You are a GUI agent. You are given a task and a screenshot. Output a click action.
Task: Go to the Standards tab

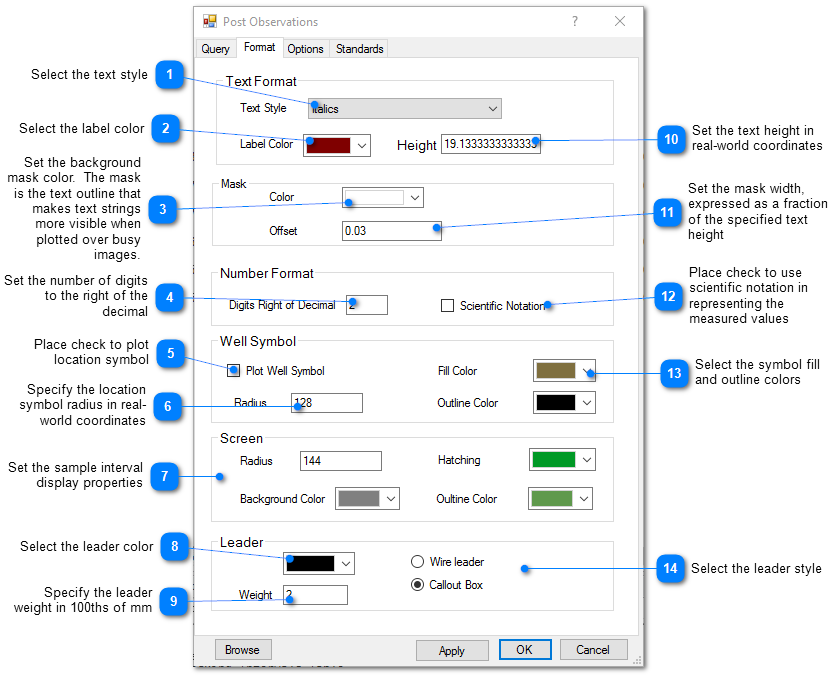tap(359, 49)
